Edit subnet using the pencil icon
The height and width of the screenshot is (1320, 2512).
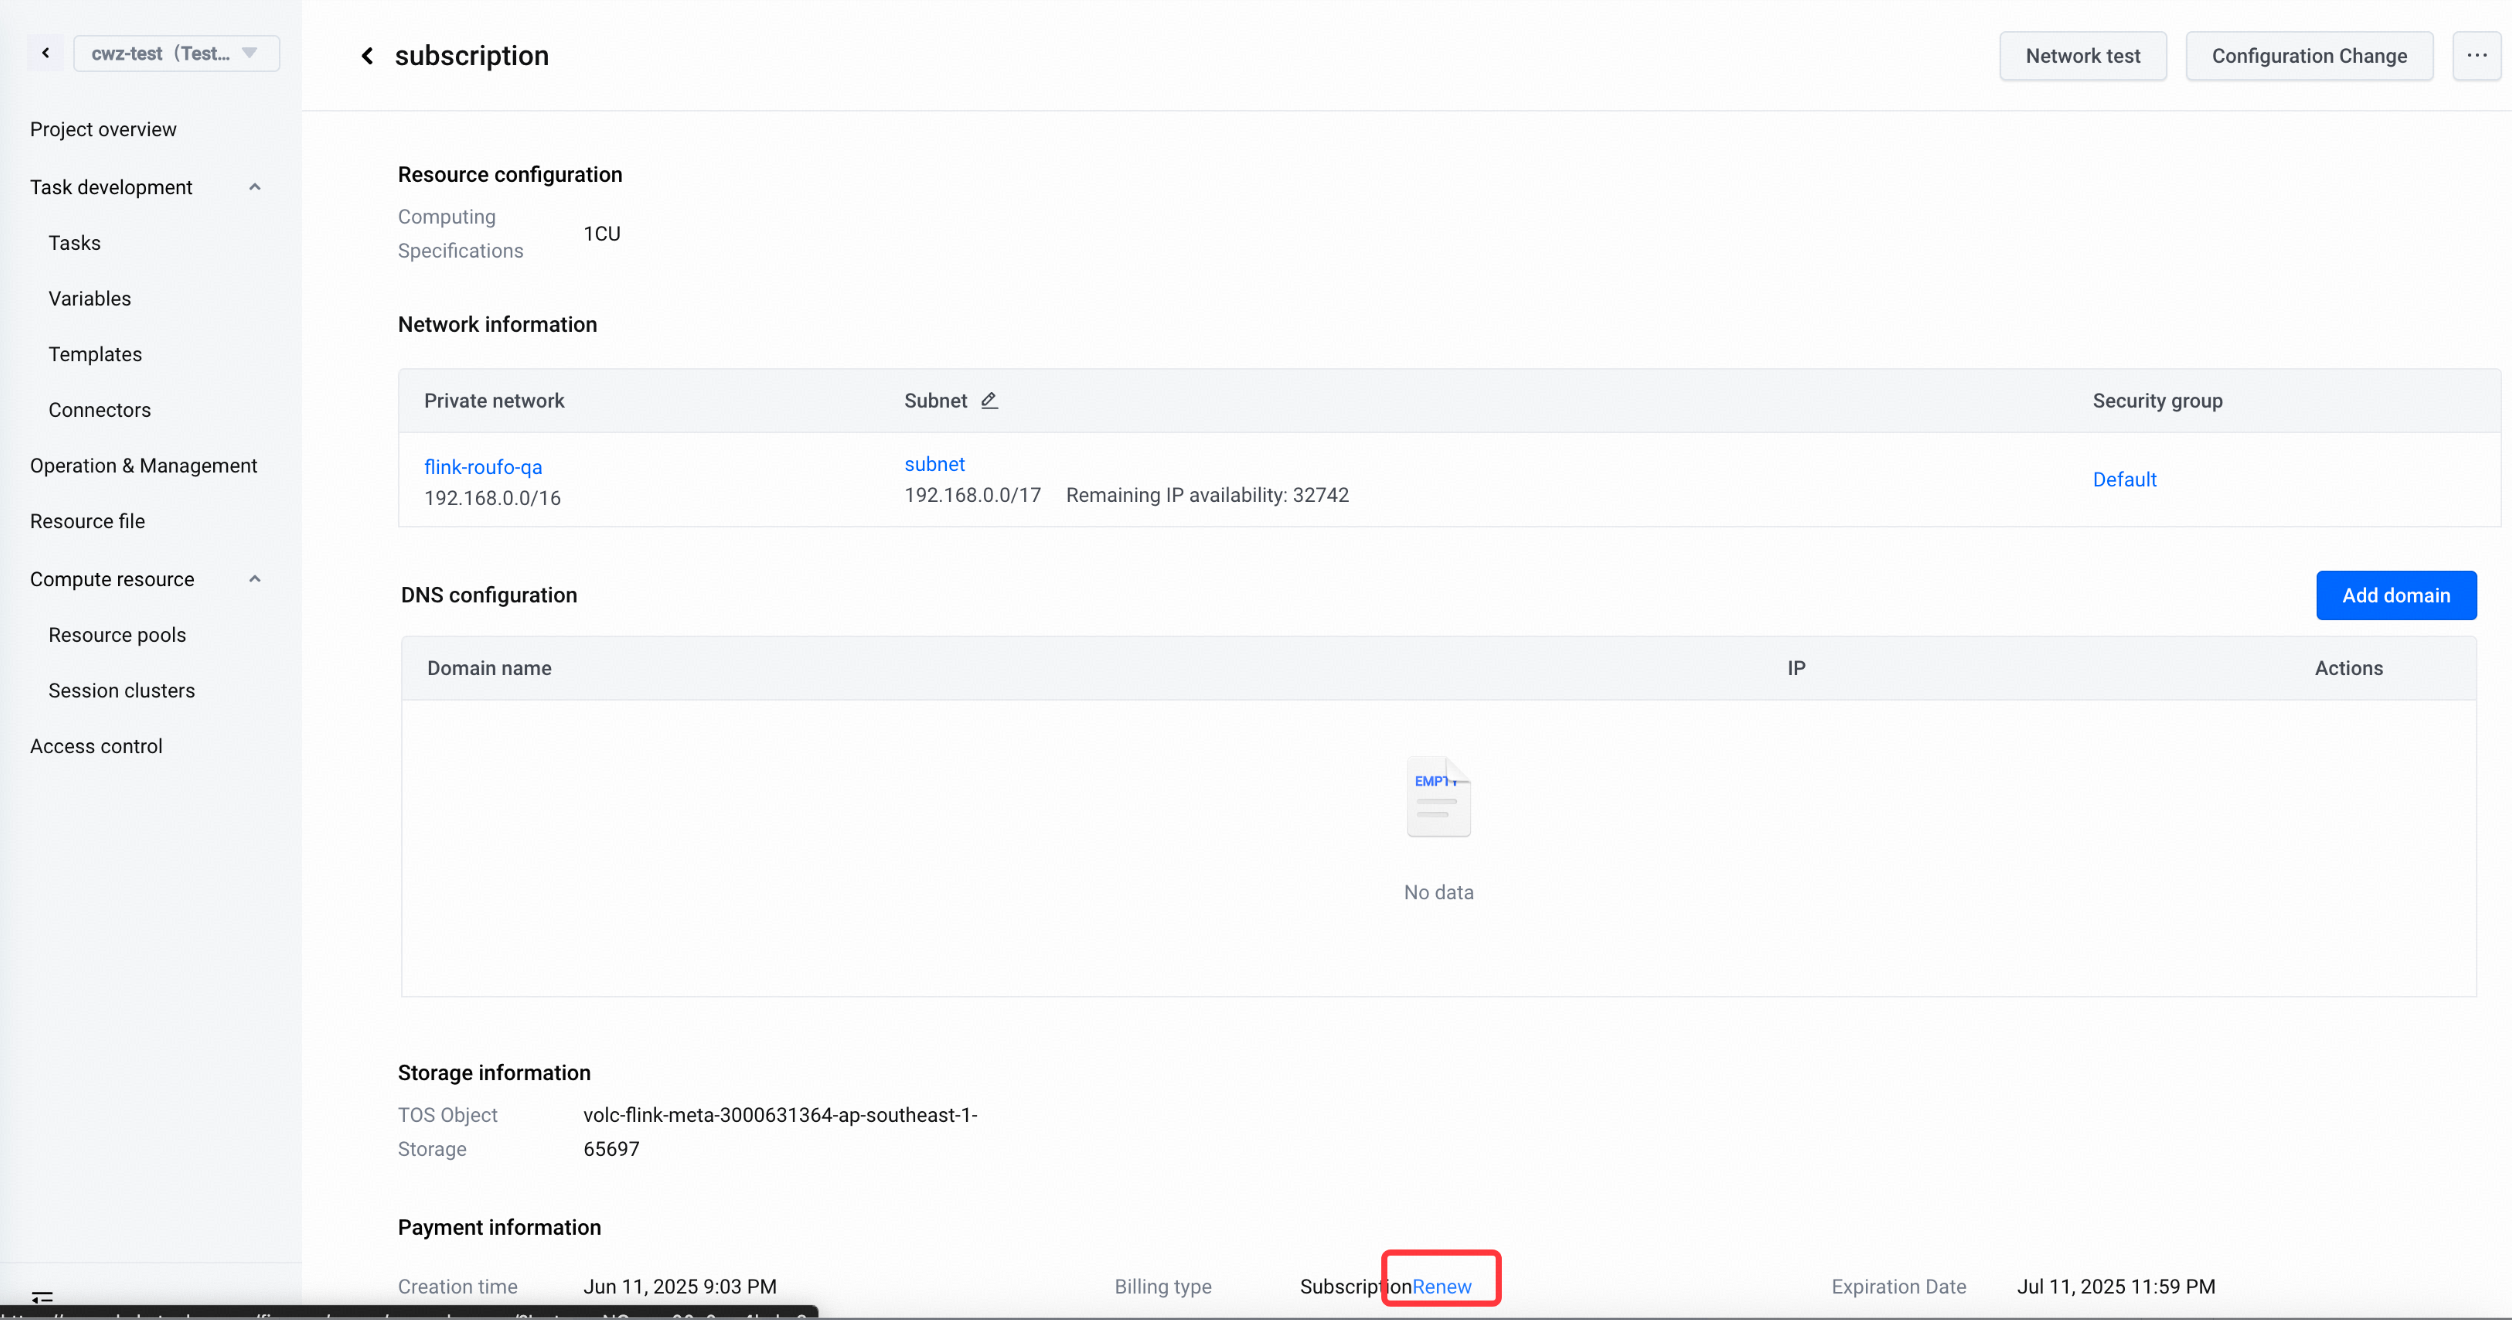989,400
